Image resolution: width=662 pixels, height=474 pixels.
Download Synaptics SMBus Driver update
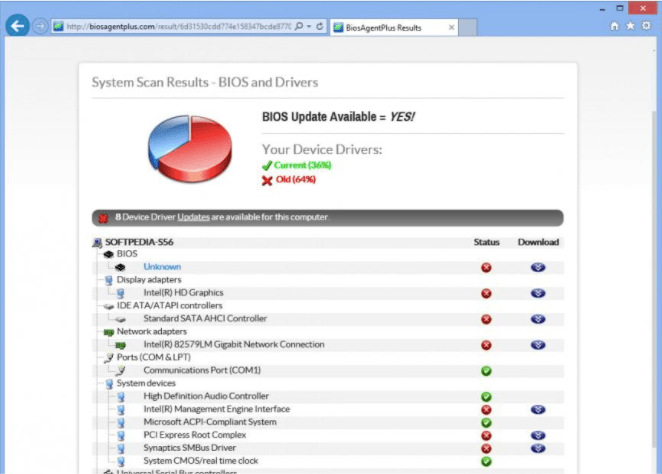click(x=538, y=448)
